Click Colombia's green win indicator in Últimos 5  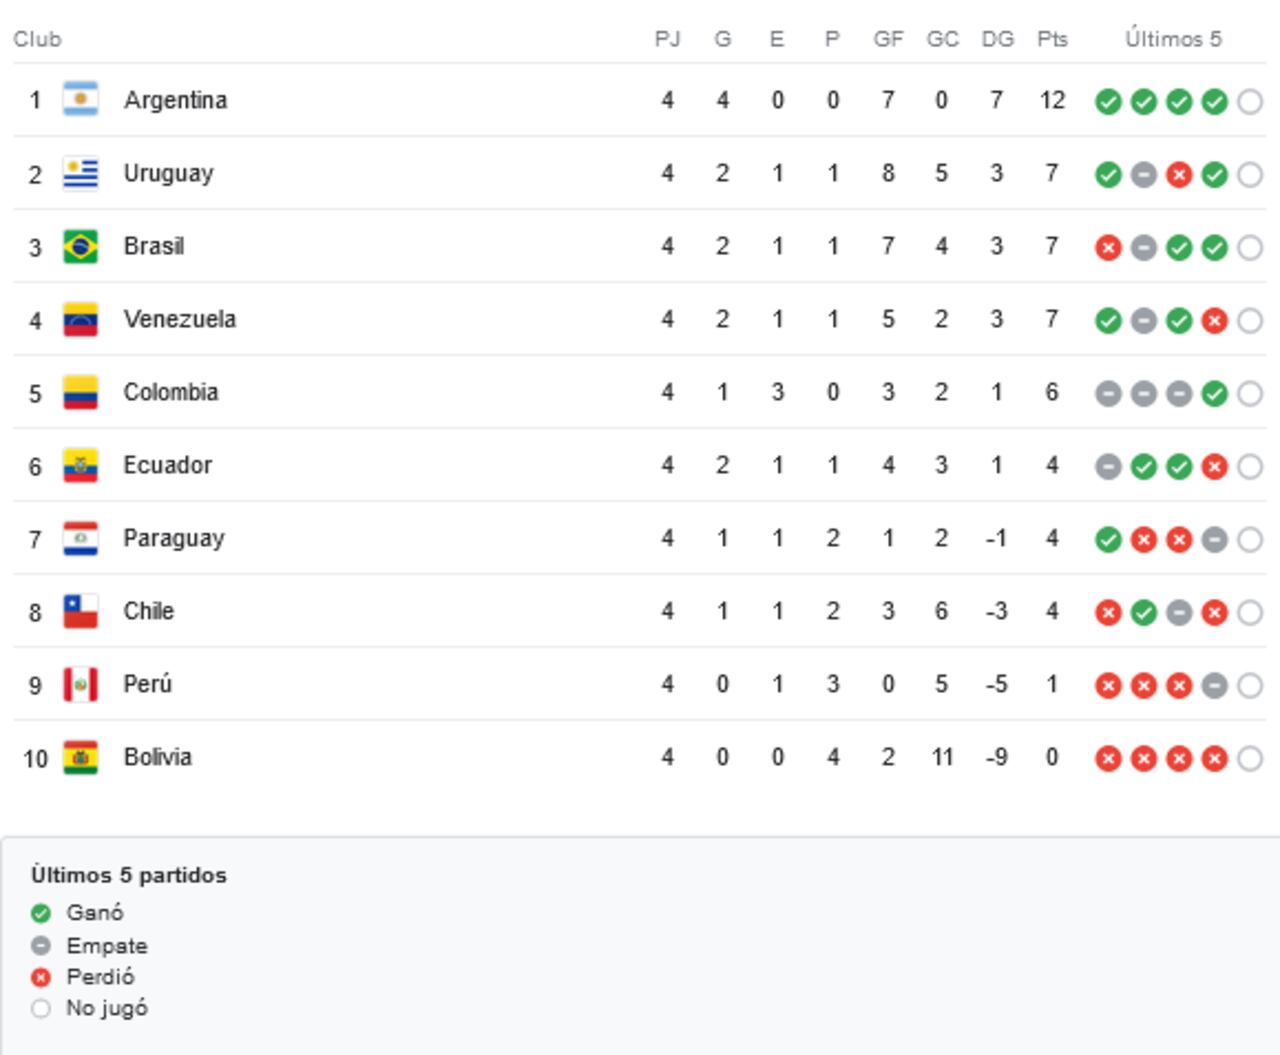[x=1214, y=392]
